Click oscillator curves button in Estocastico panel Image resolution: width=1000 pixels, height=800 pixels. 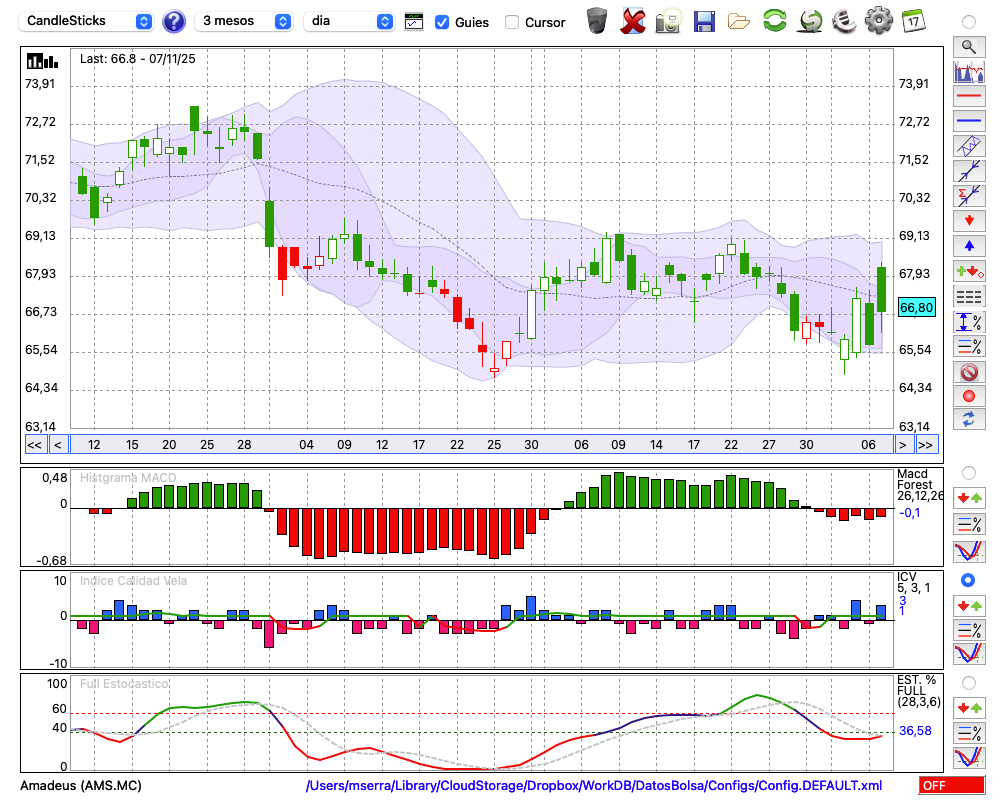point(969,757)
